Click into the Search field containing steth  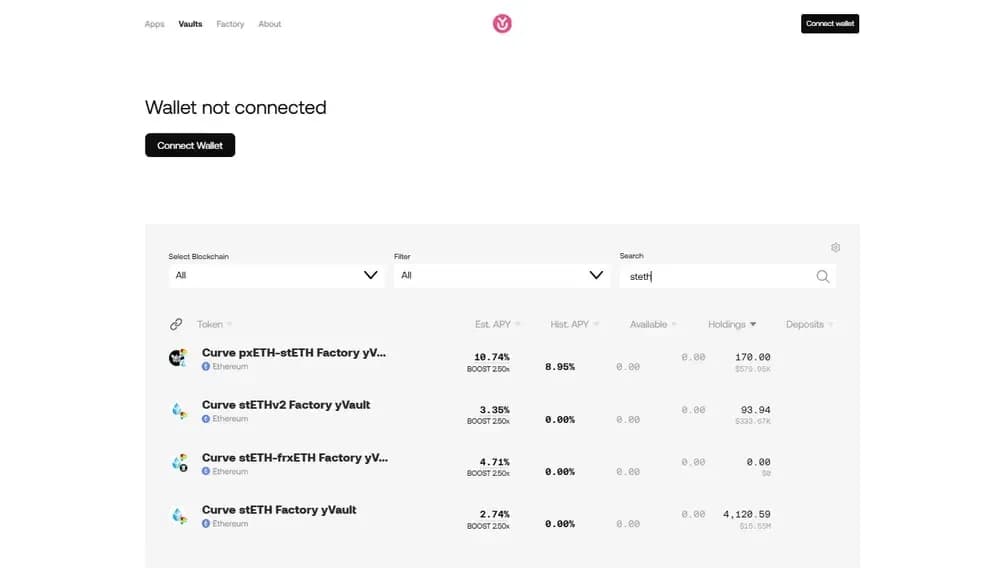[715, 277]
